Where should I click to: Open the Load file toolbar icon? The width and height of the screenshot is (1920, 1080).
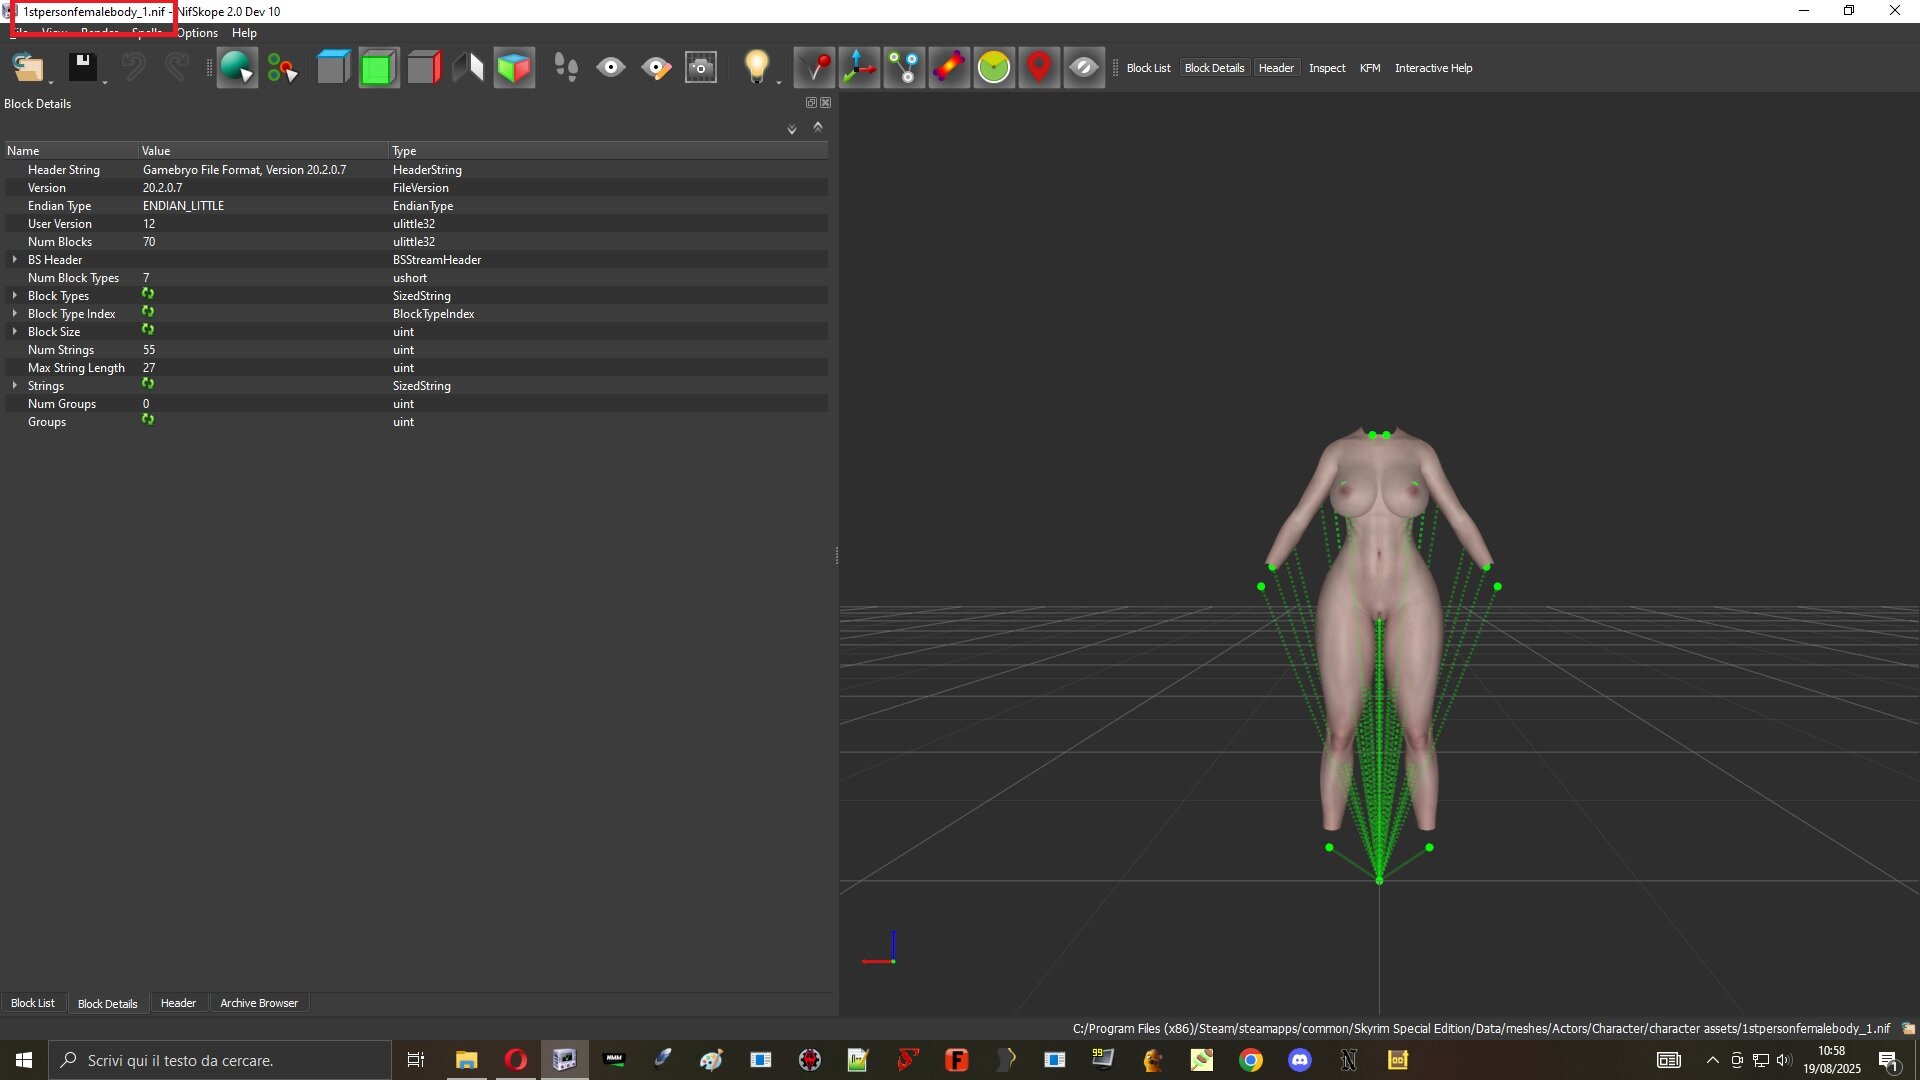[27, 68]
